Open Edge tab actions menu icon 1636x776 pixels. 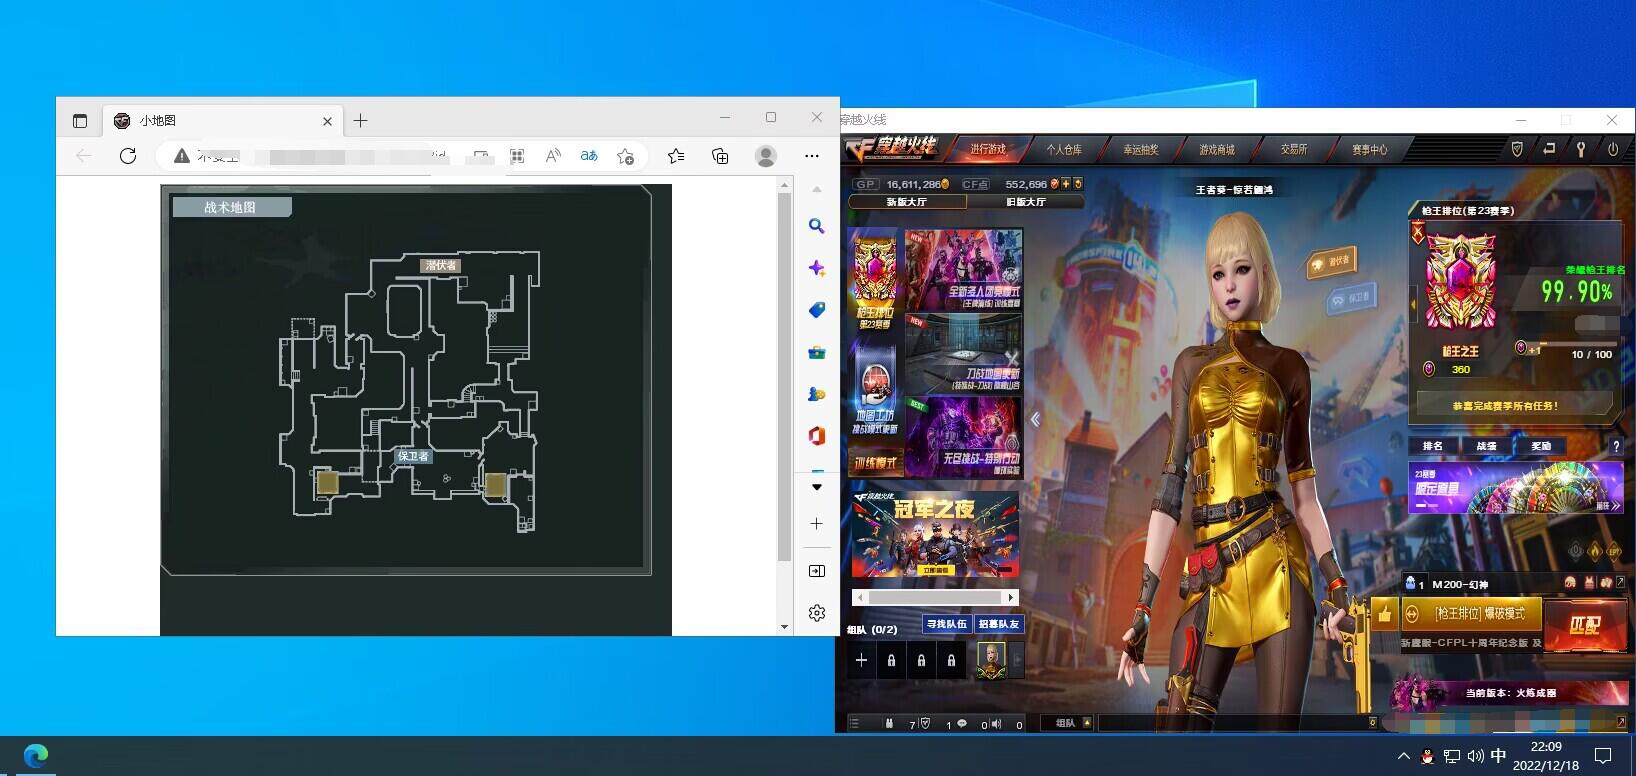click(80, 121)
